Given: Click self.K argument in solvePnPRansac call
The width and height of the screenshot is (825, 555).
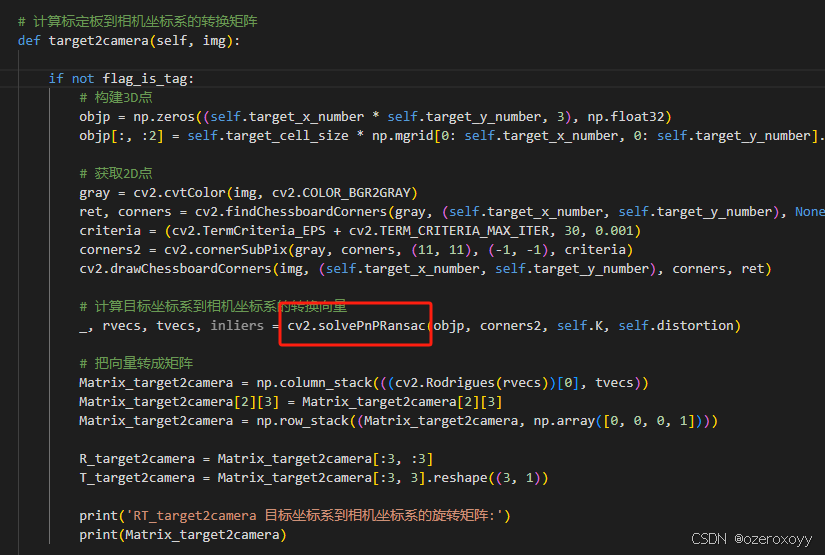Looking at the screenshot, I should (x=580, y=326).
